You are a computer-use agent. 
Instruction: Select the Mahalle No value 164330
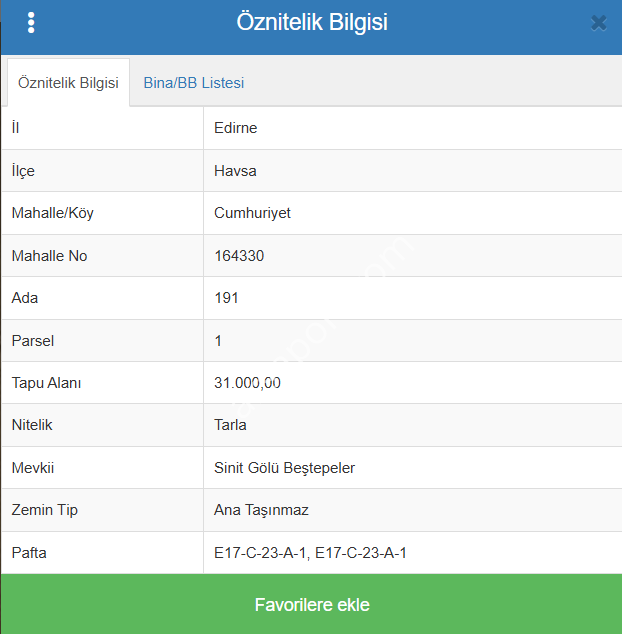[239, 256]
